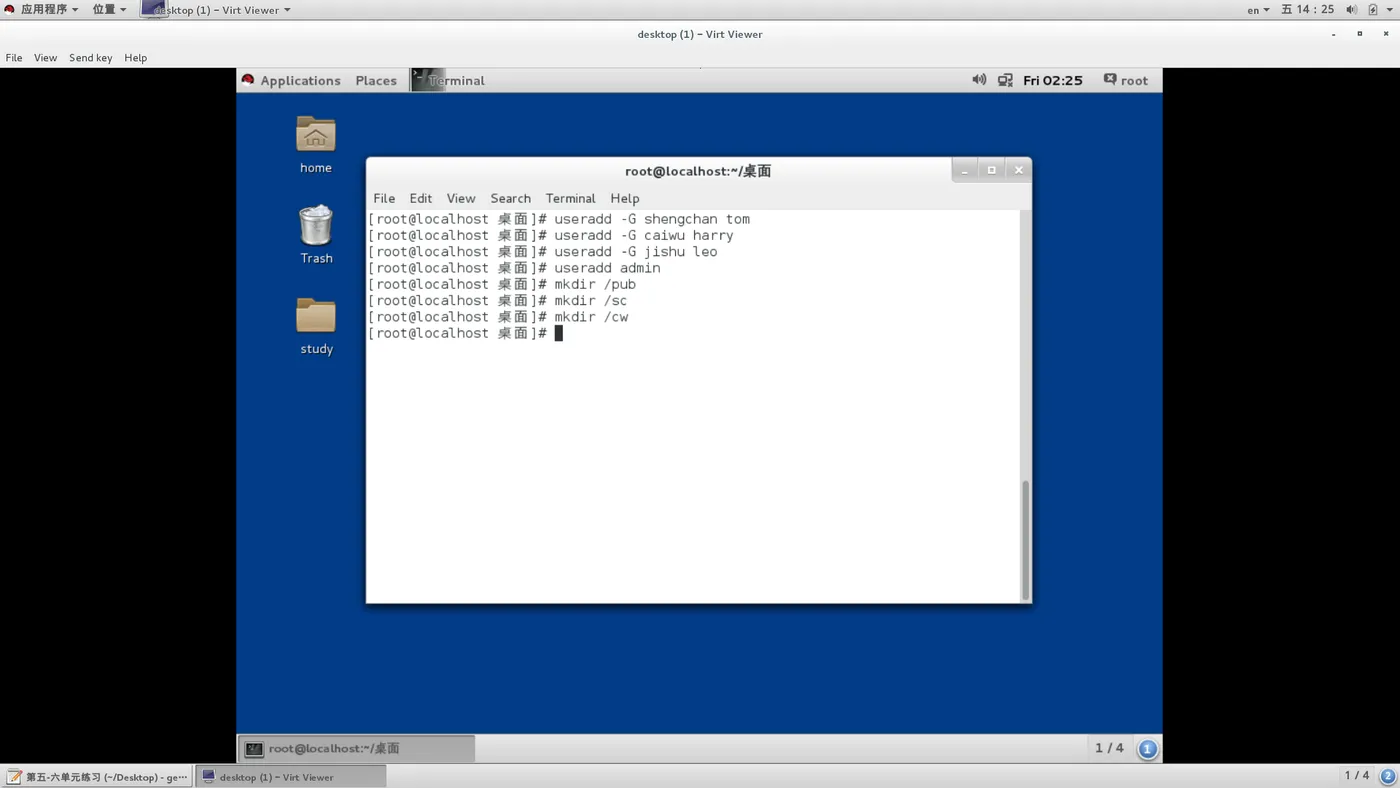
Task: Minimize the terminal window
Action: pyautogui.click(x=964, y=170)
